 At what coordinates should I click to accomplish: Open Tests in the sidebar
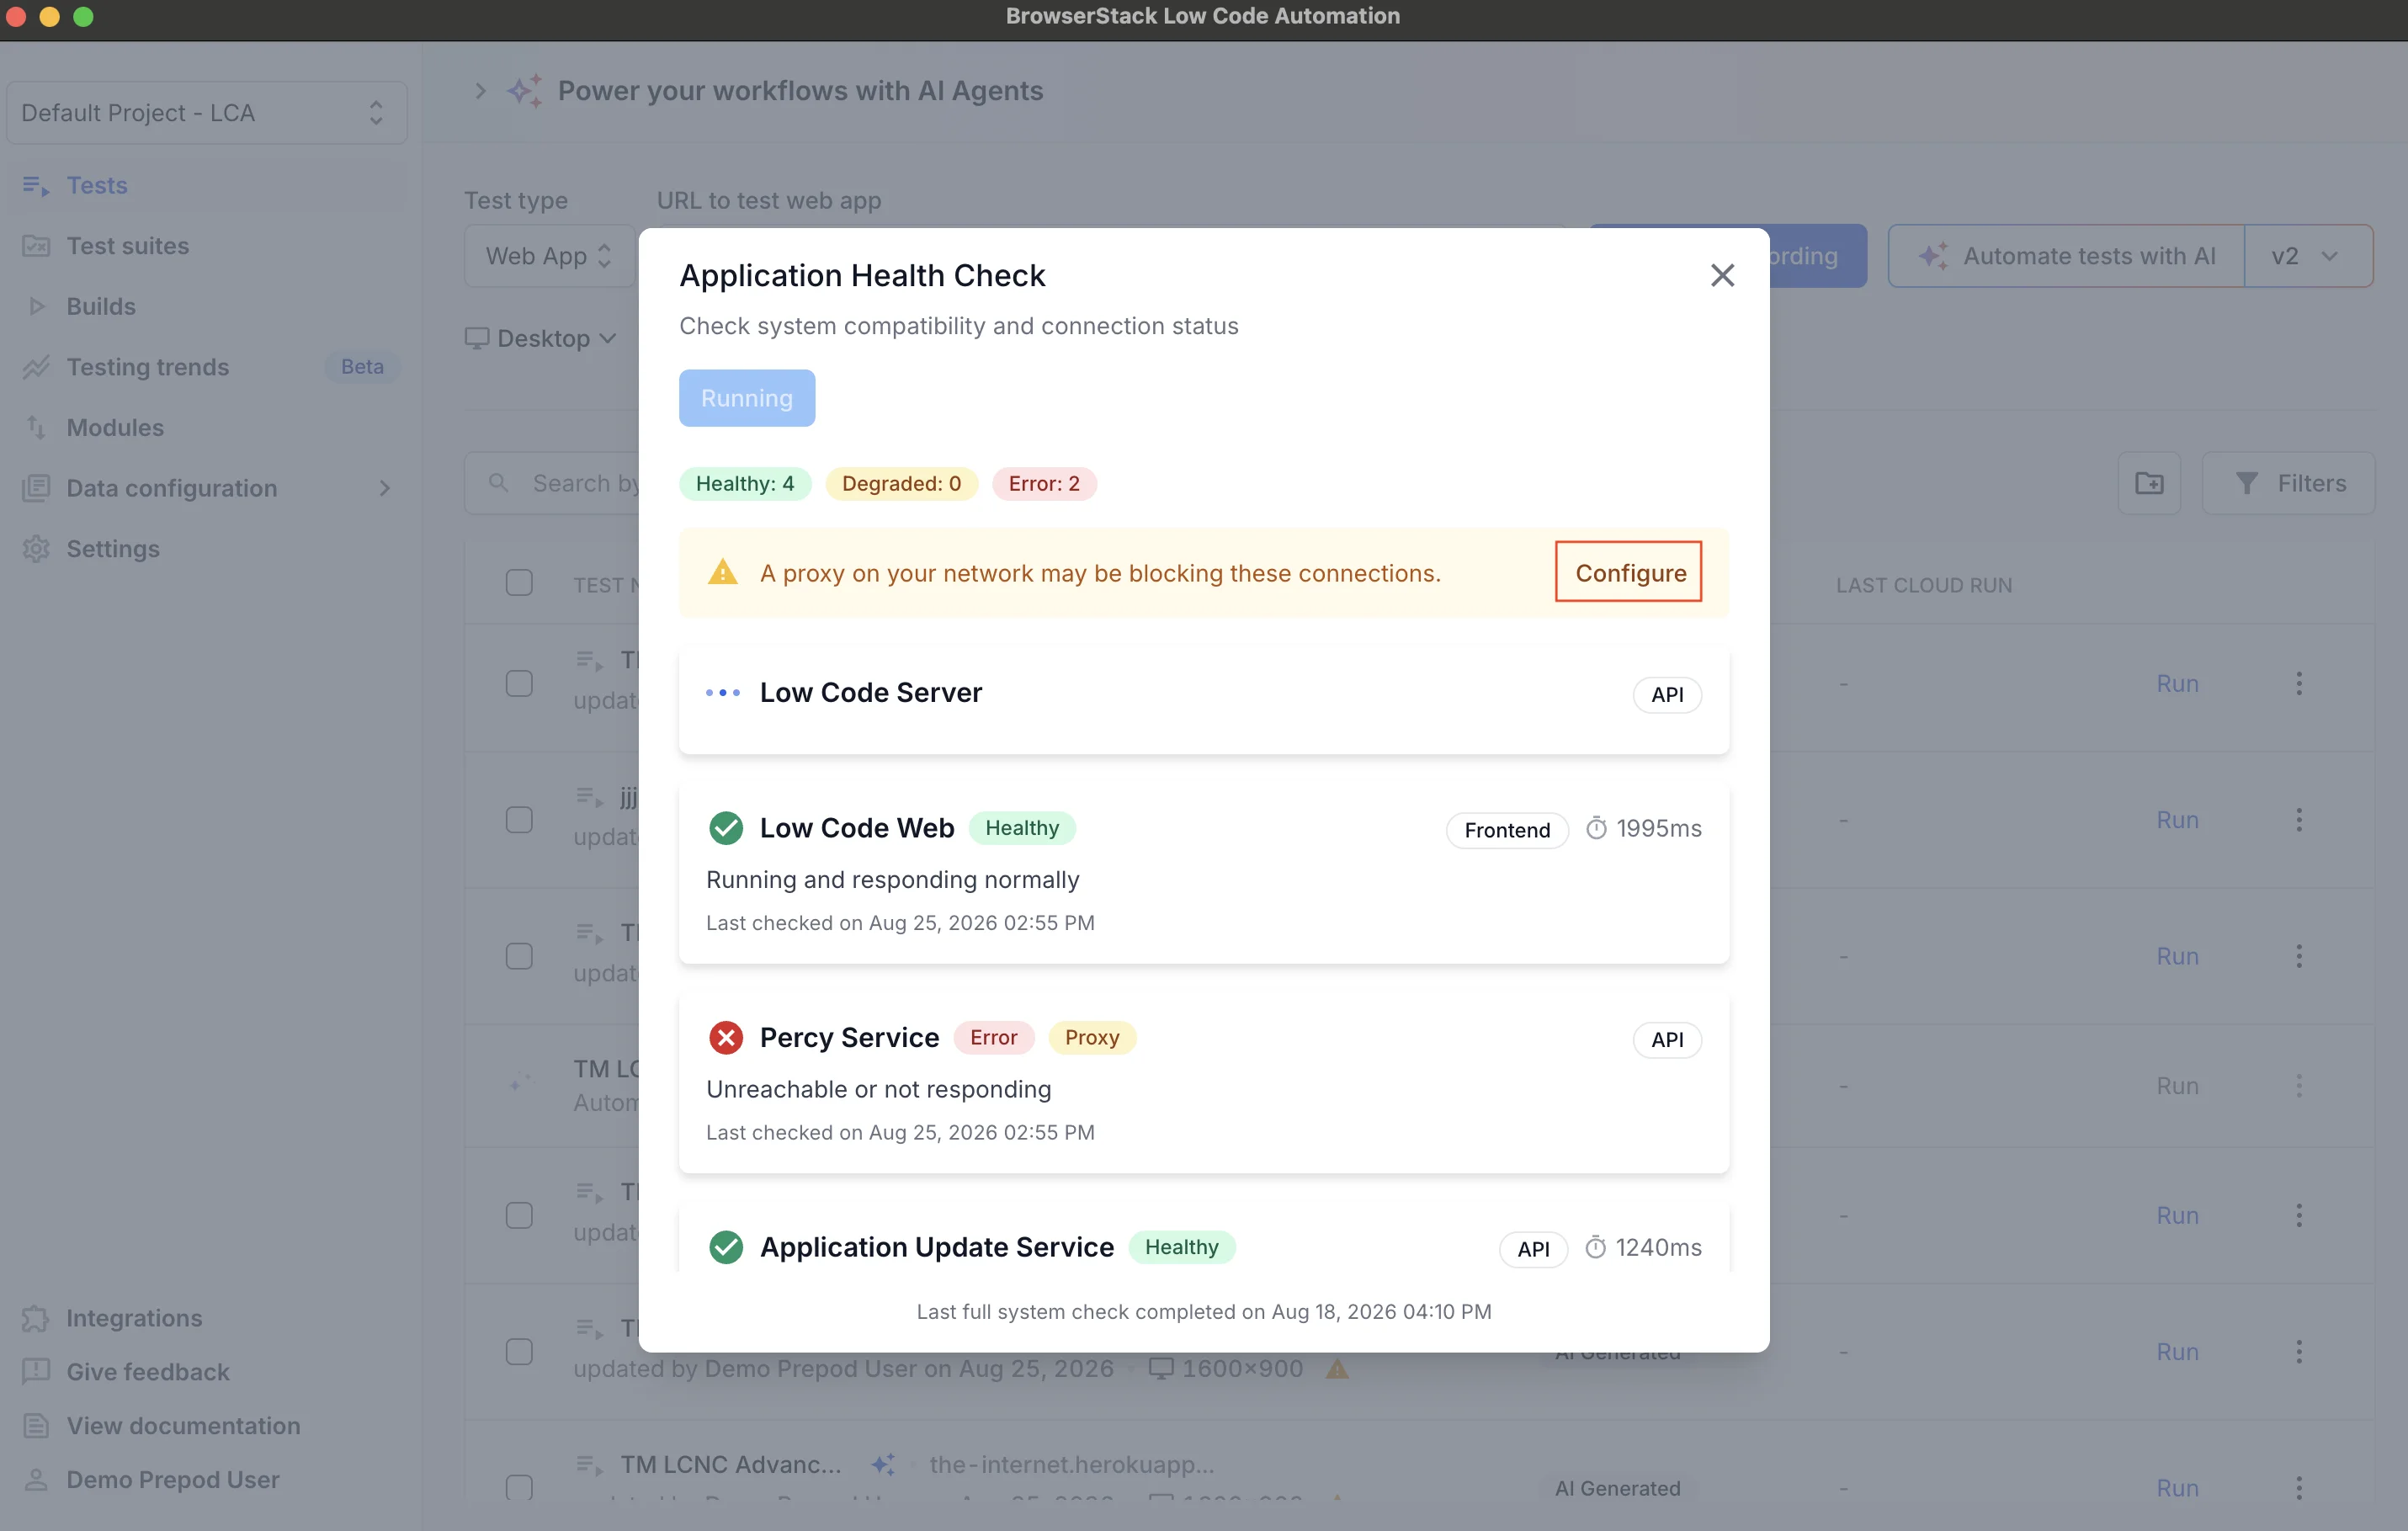click(97, 185)
